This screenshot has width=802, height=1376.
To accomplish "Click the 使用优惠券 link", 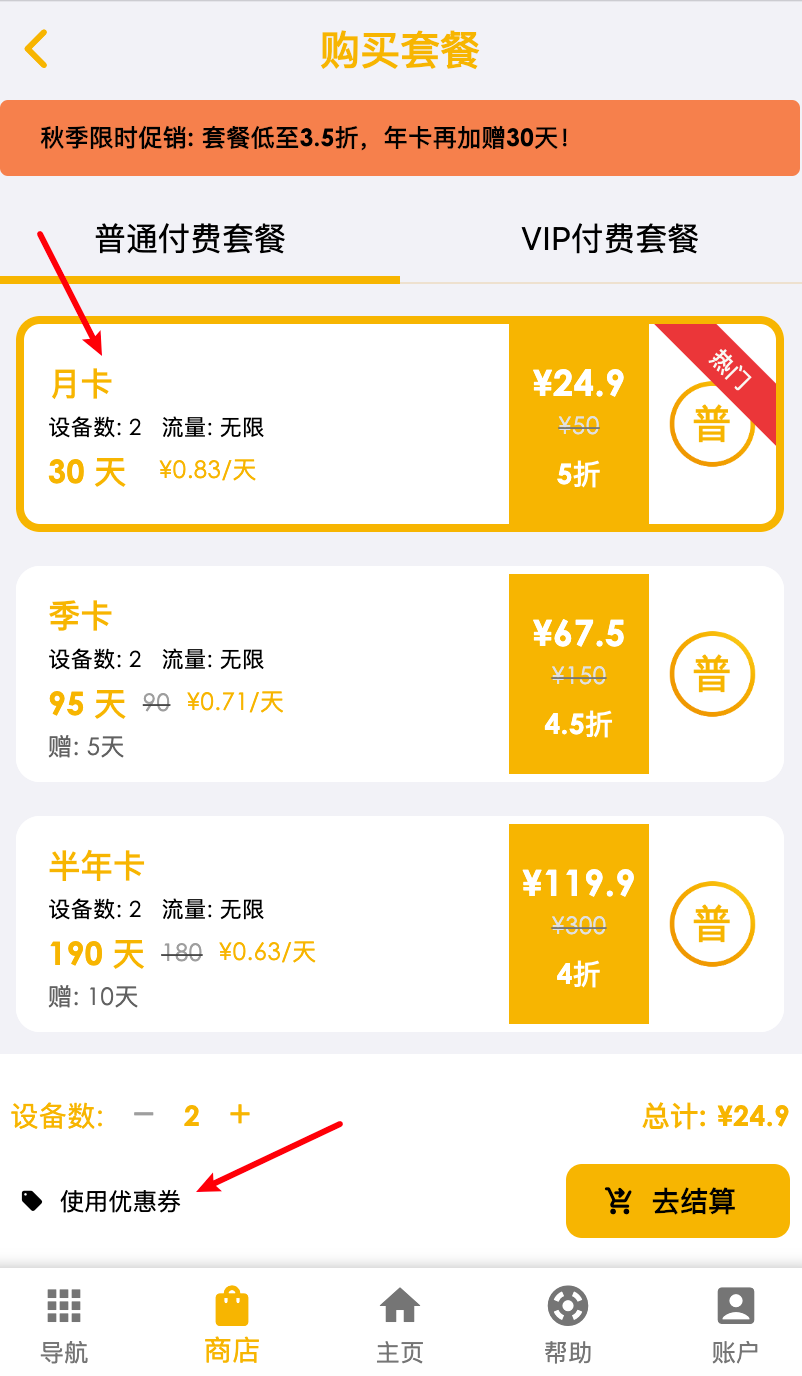I will click(120, 1201).
